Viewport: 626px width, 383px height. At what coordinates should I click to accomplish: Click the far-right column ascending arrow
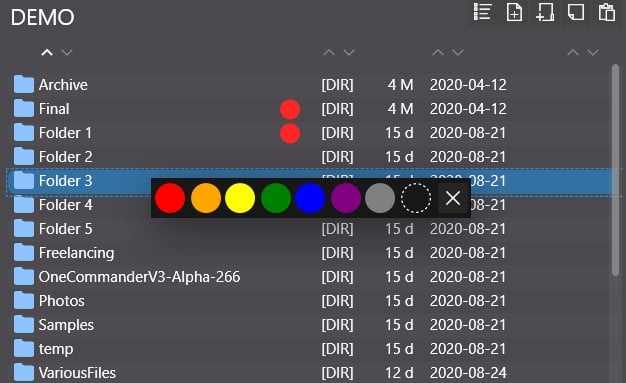pyautogui.click(x=573, y=52)
